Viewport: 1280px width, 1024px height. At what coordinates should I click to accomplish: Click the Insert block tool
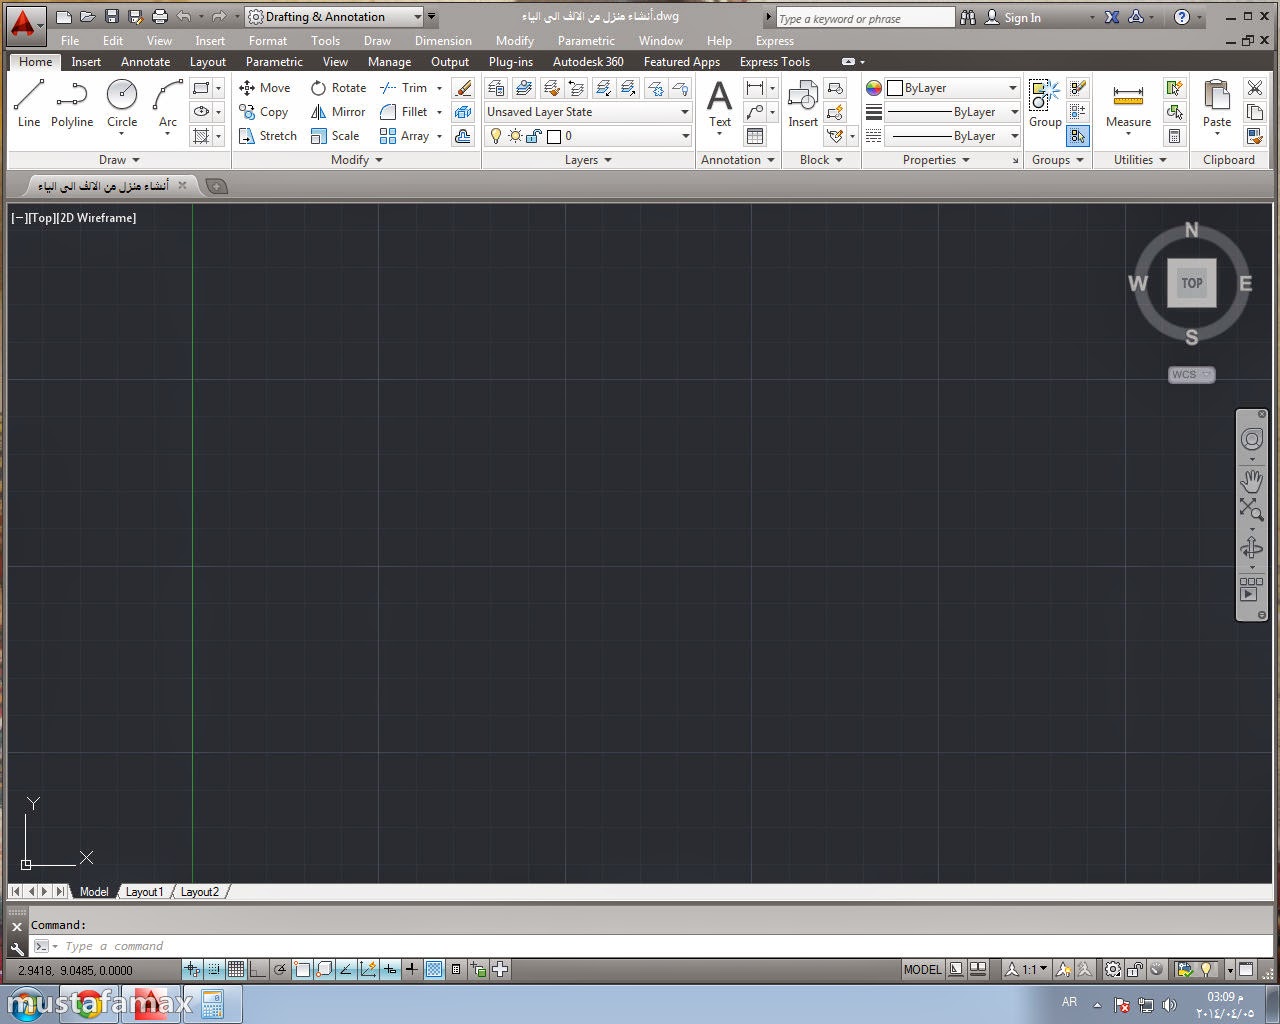[803, 104]
